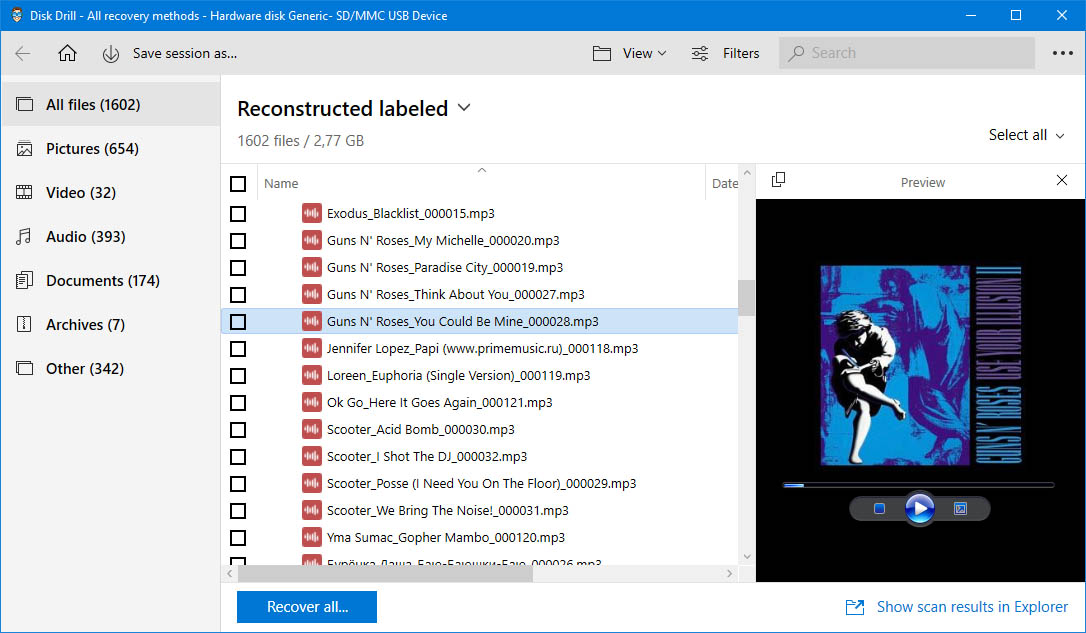Filter by Audio (393)
This screenshot has width=1086, height=633.
click(x=111, y=236)
